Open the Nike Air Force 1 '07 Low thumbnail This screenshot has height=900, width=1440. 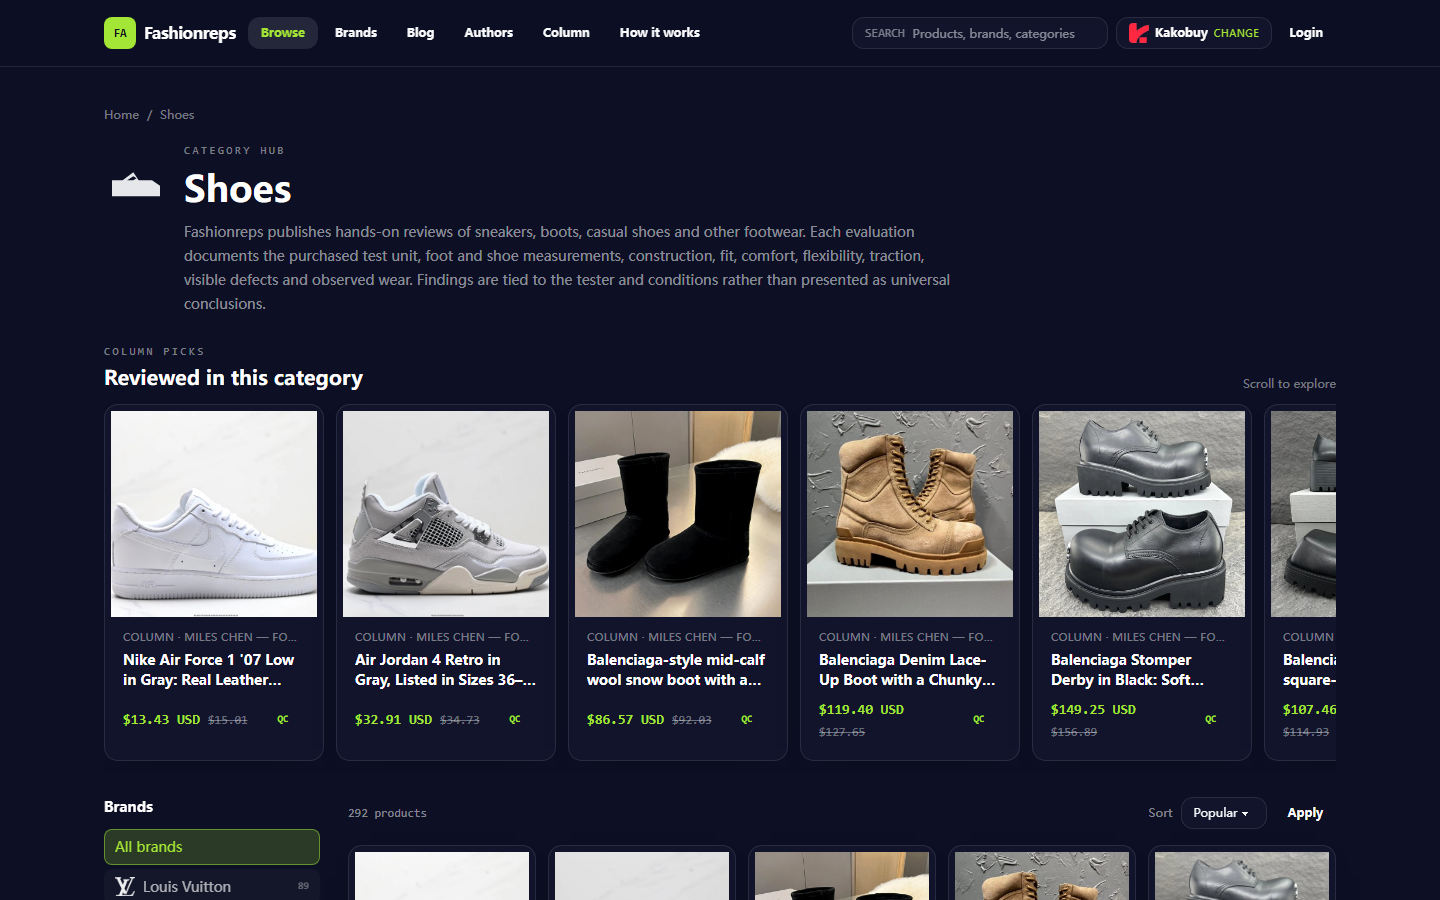[x=214, y=514]
